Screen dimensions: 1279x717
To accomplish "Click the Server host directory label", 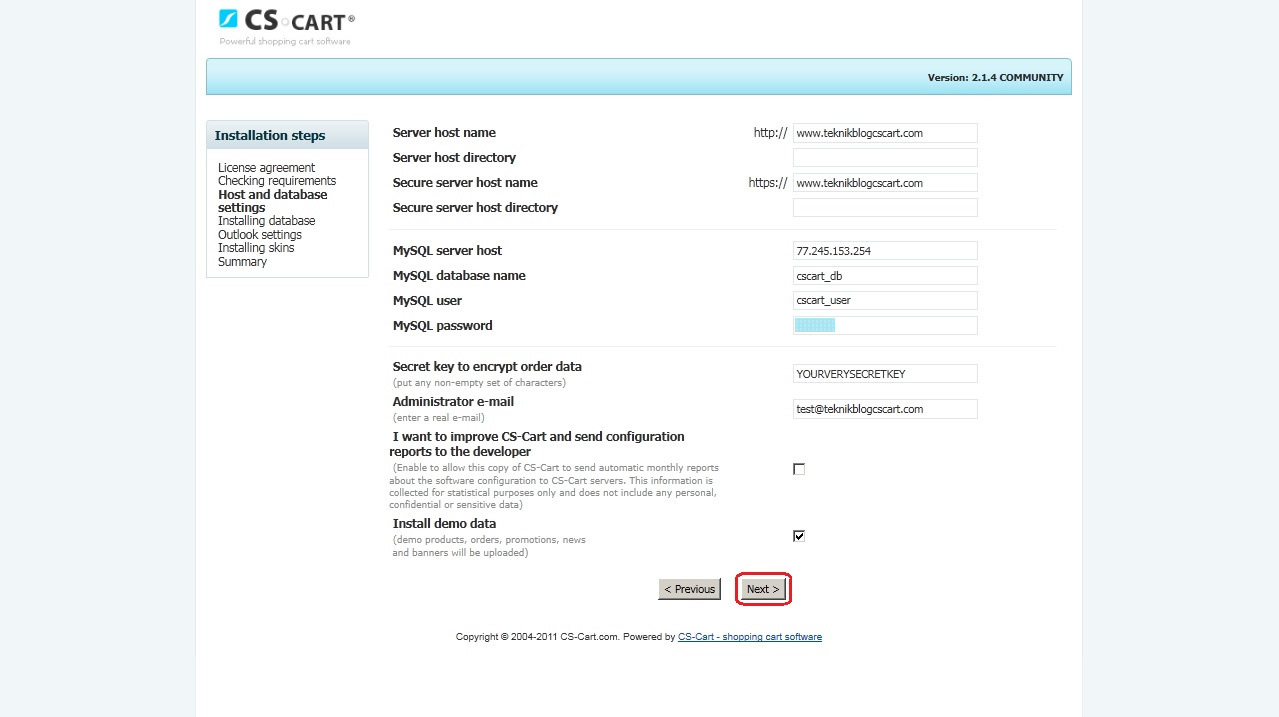I will click(454, 158).
